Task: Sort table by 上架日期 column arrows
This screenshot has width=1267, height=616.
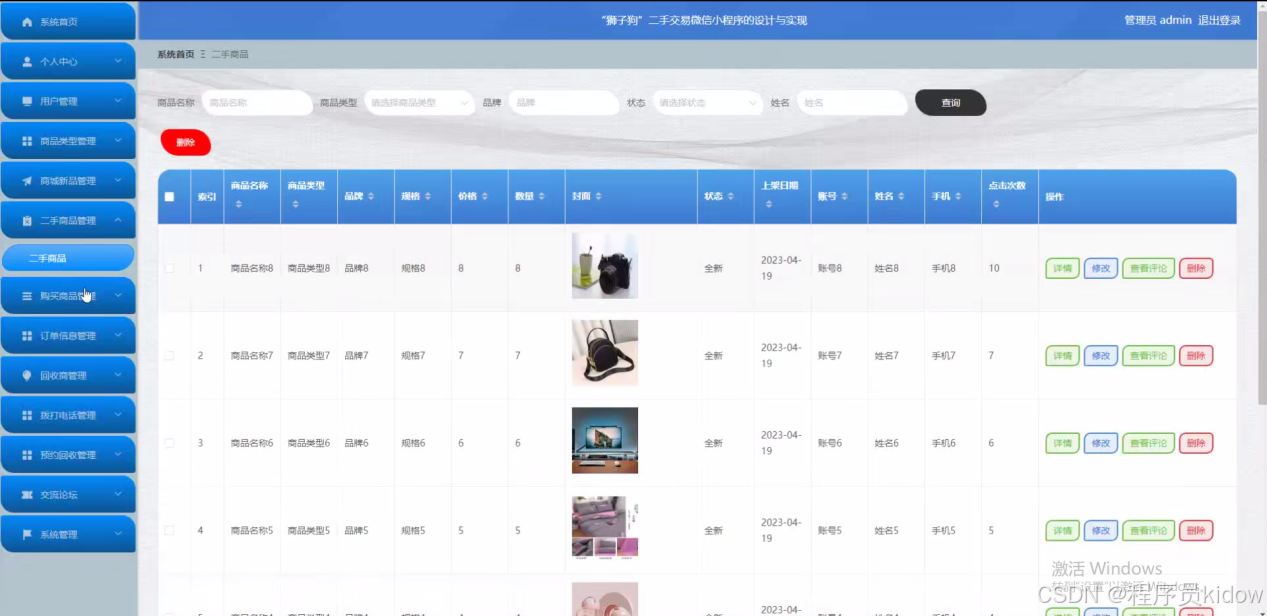Action: pyautogui.click(x=769, y=204)
